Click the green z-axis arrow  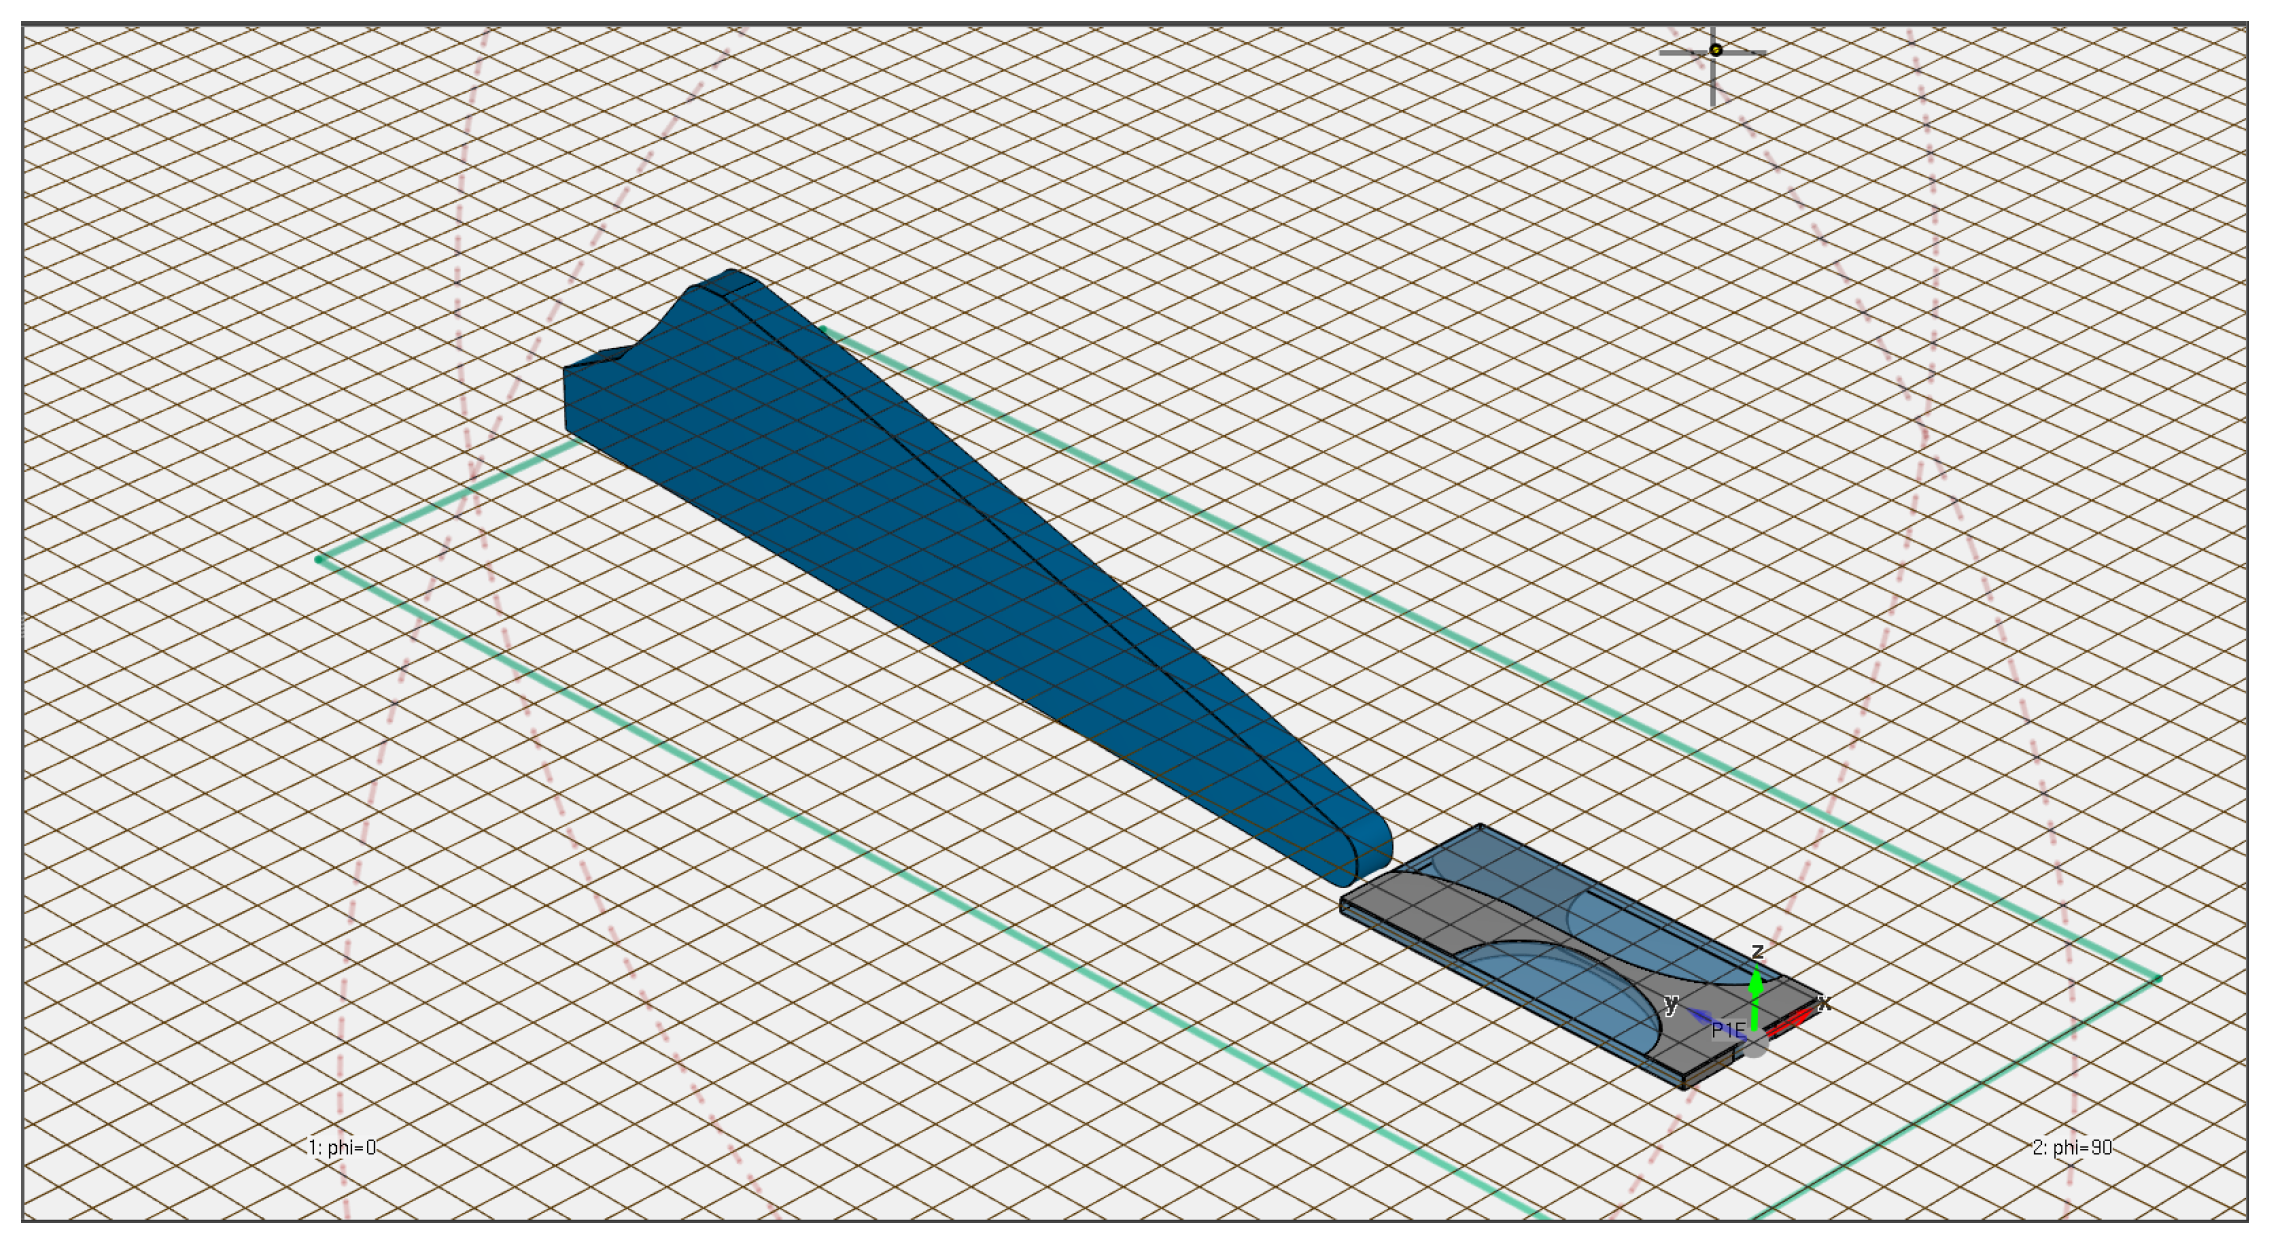pos(1756,995)
